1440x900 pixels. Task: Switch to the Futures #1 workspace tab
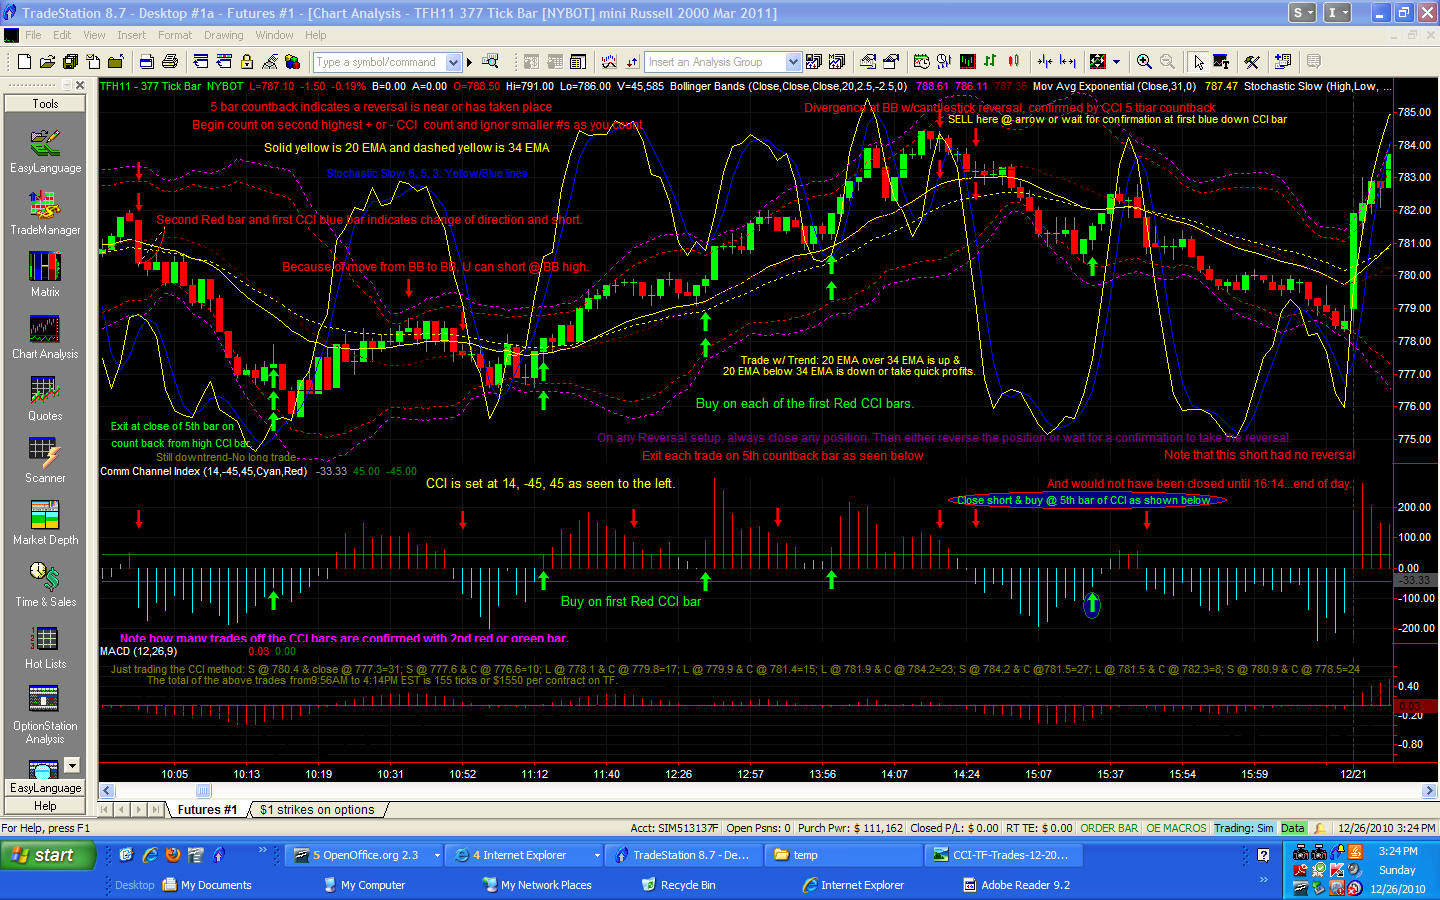(x=207, y=810)
